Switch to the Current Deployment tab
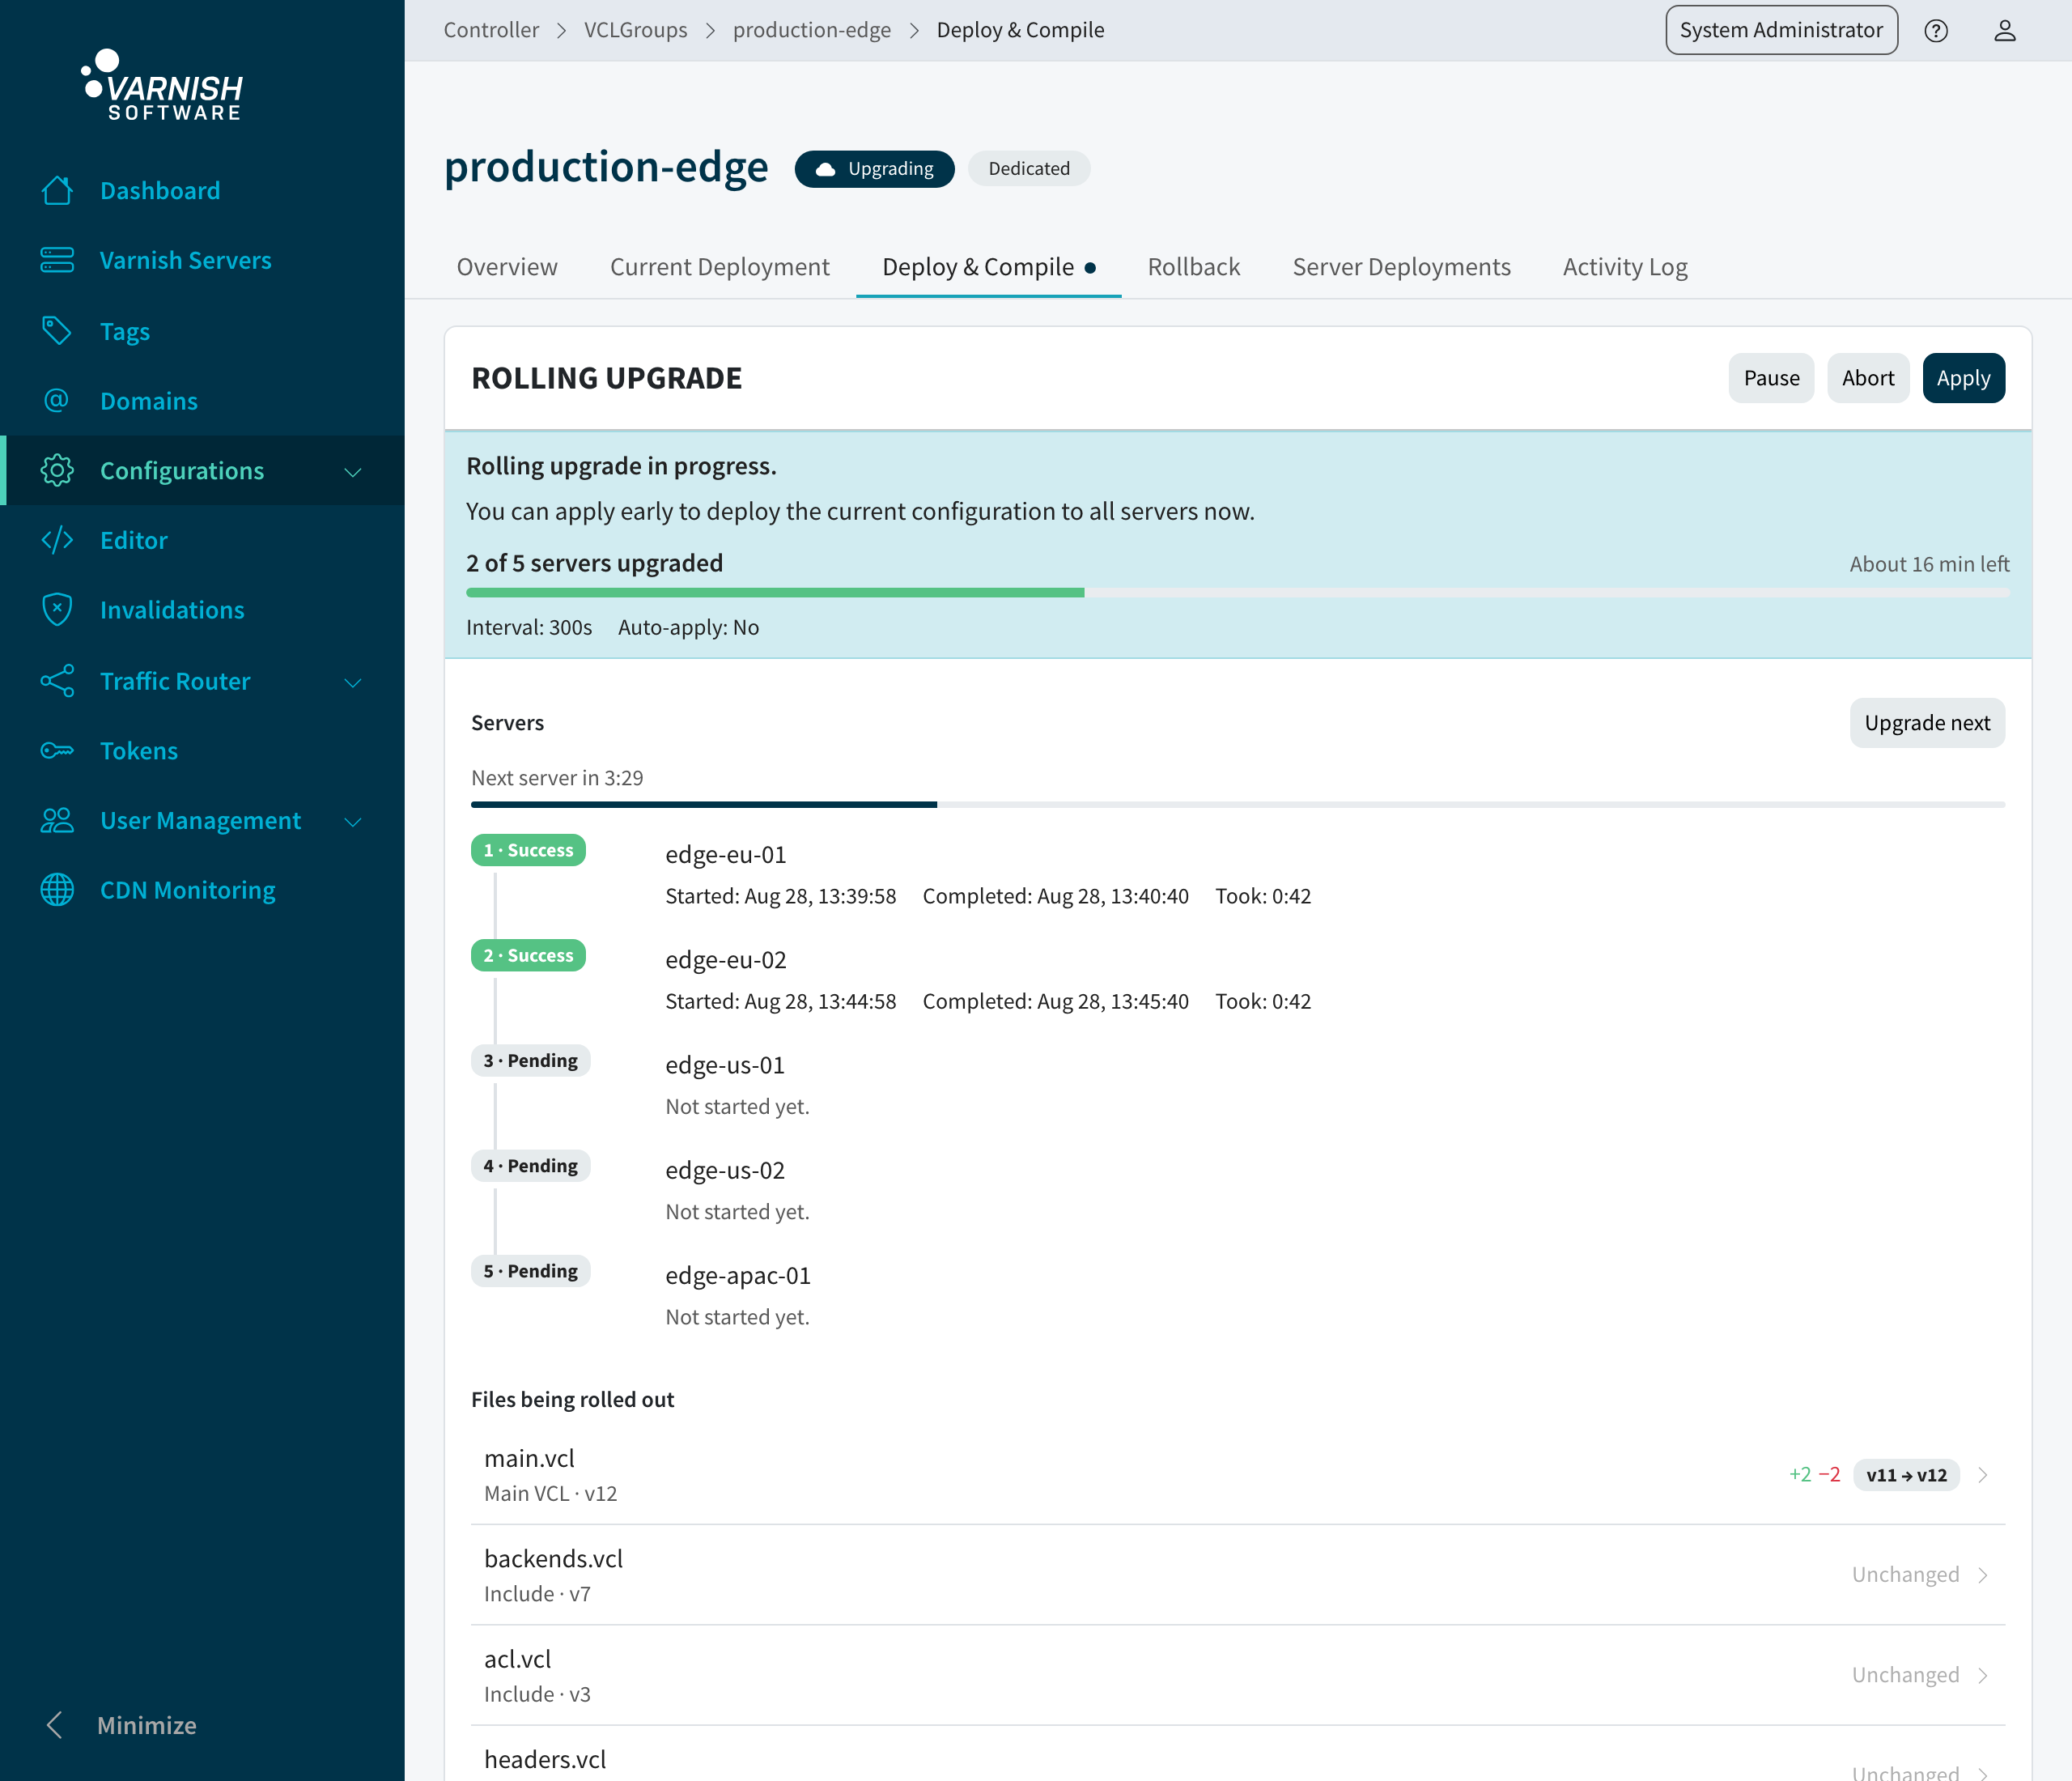2072x1781 pixels. [720, 267]
